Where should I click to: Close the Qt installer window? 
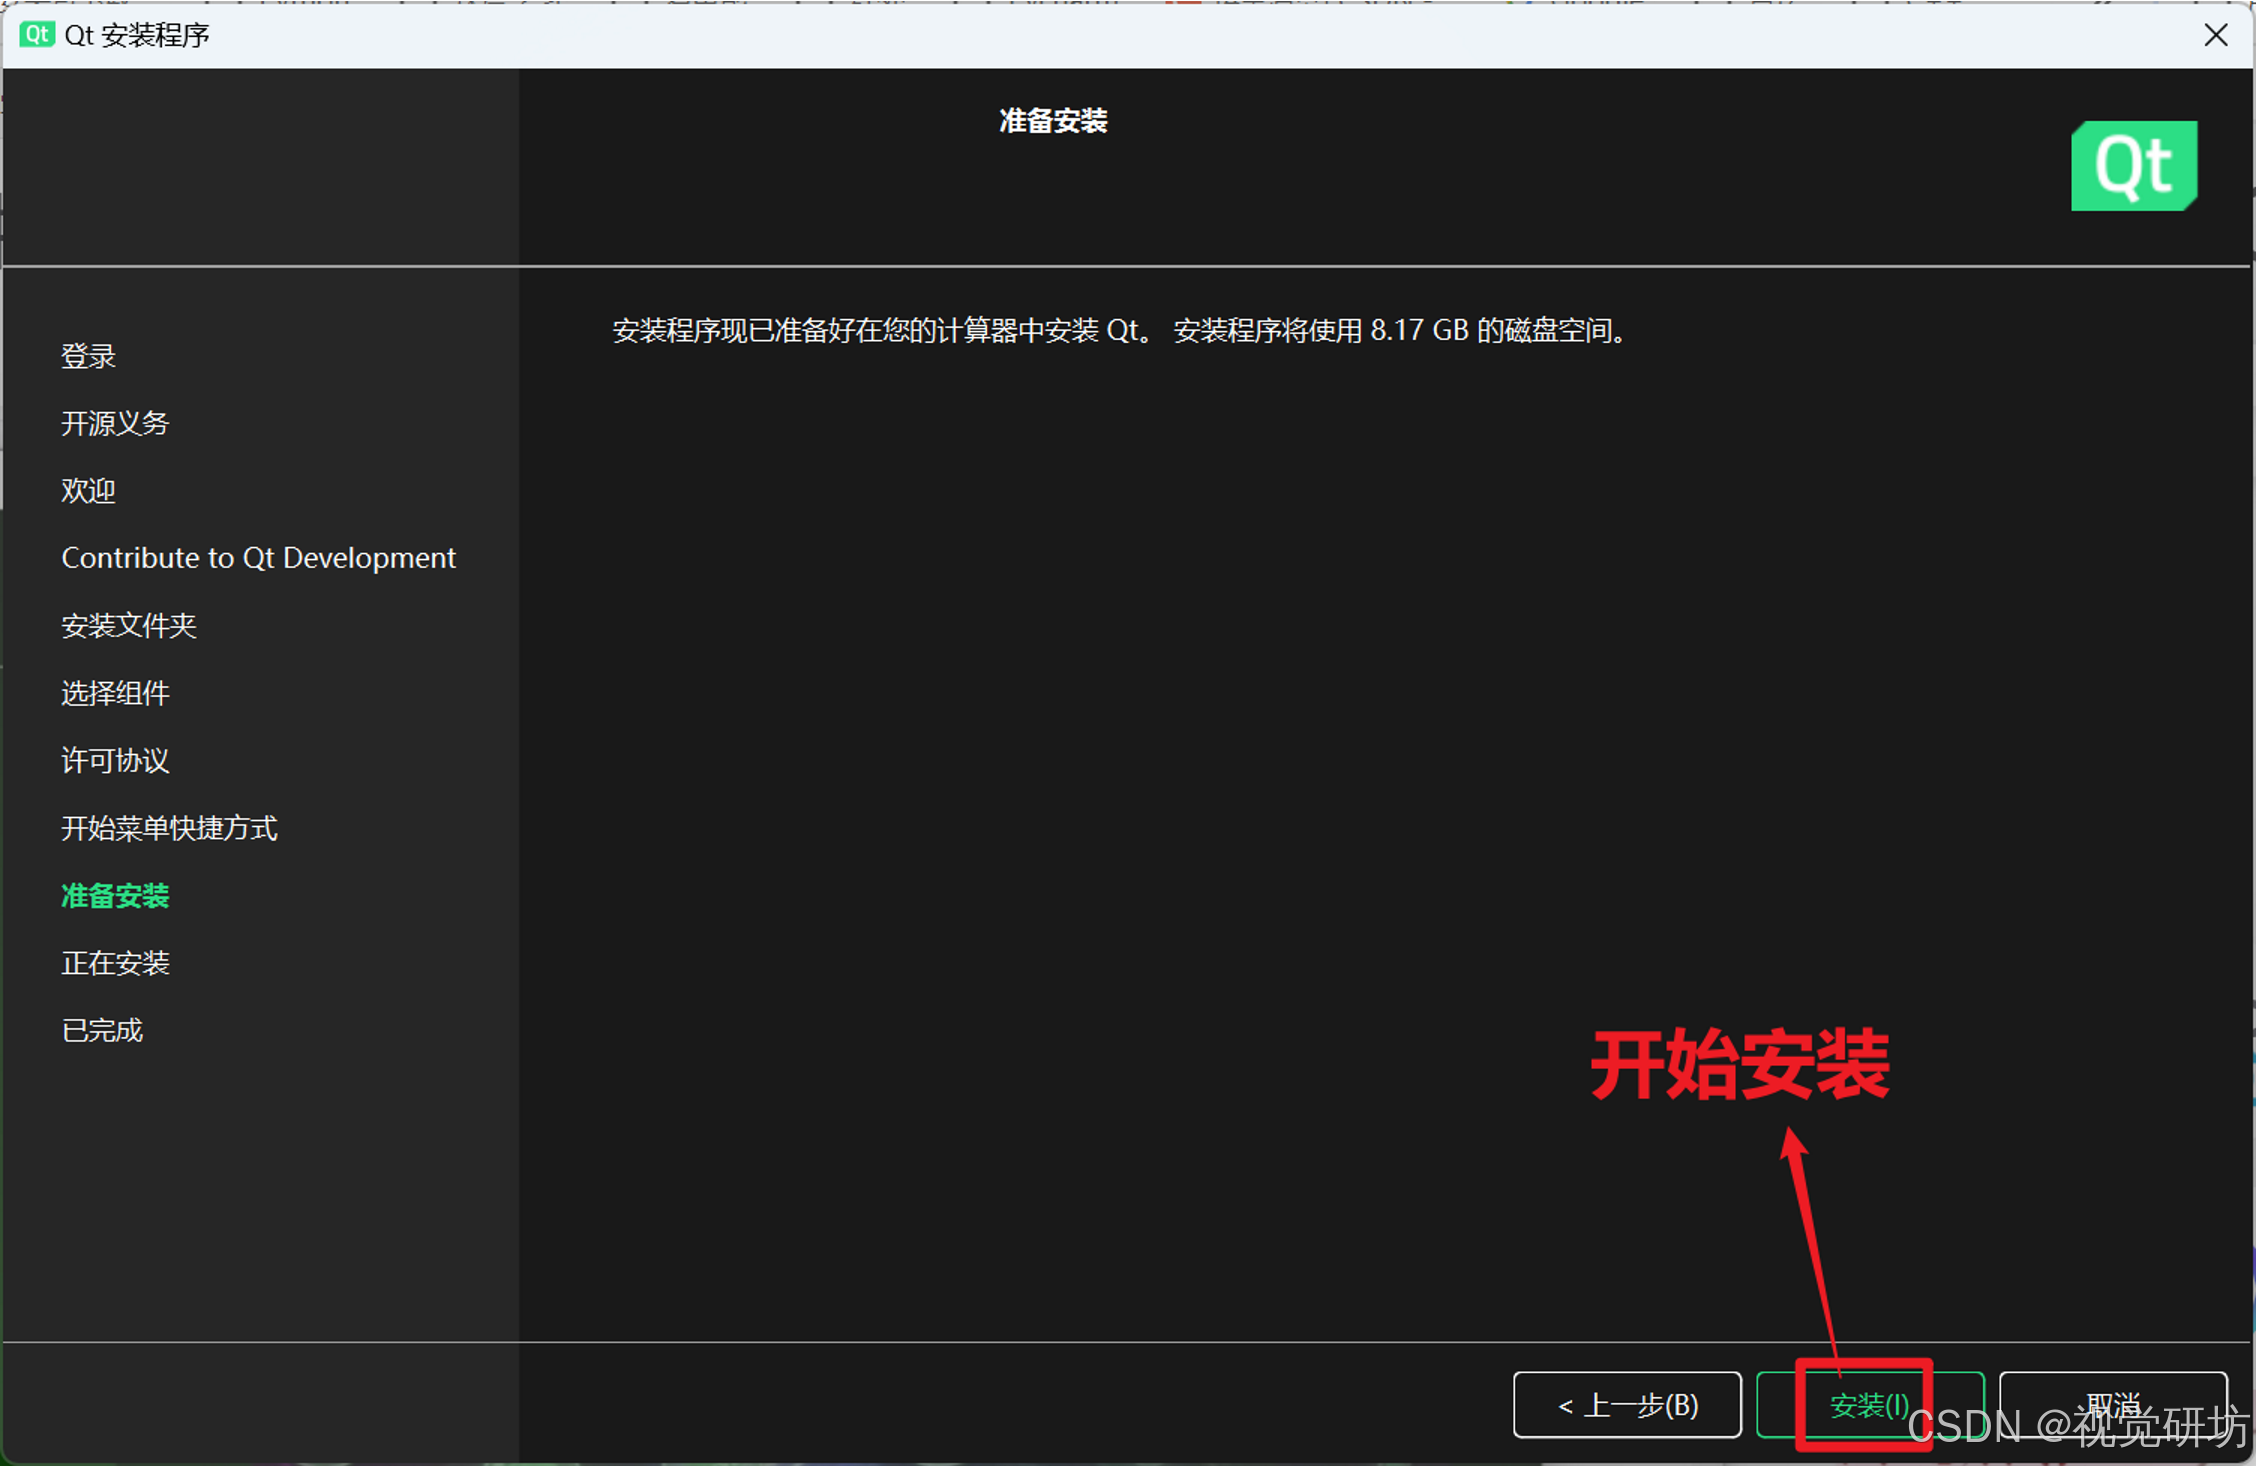2215,35
